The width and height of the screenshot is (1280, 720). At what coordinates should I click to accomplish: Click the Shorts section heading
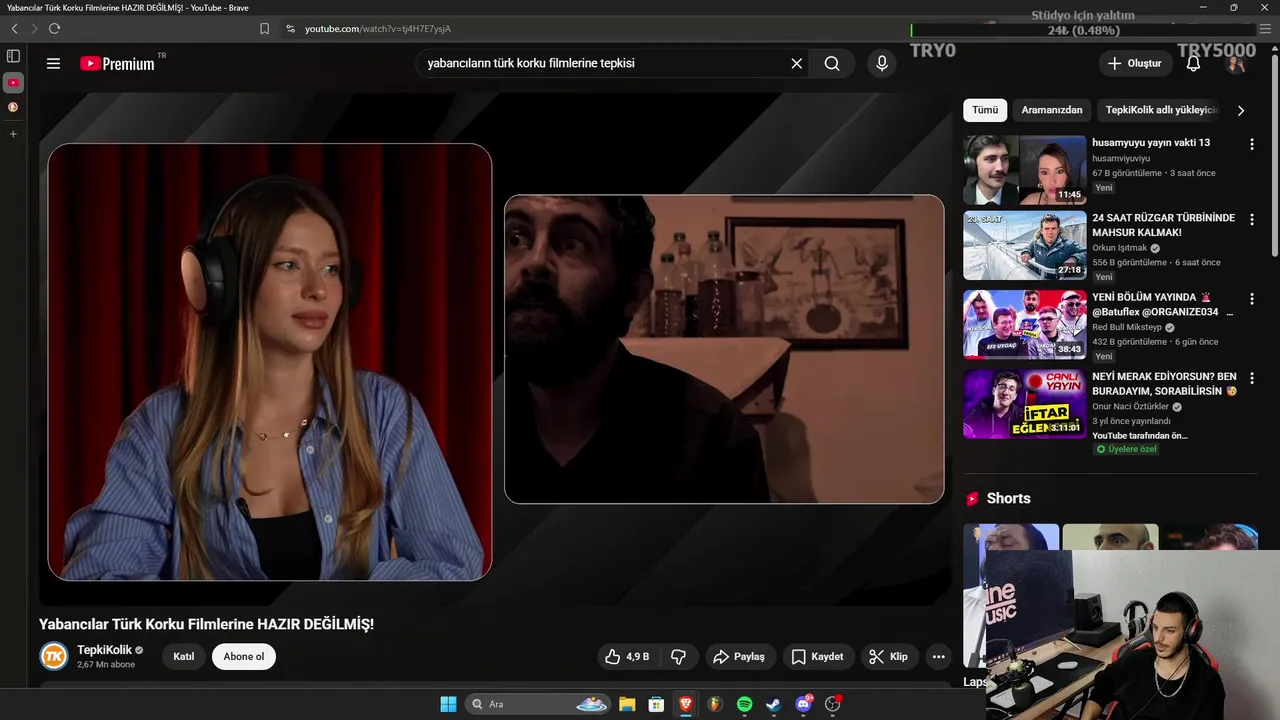(x=1008, y=498)
